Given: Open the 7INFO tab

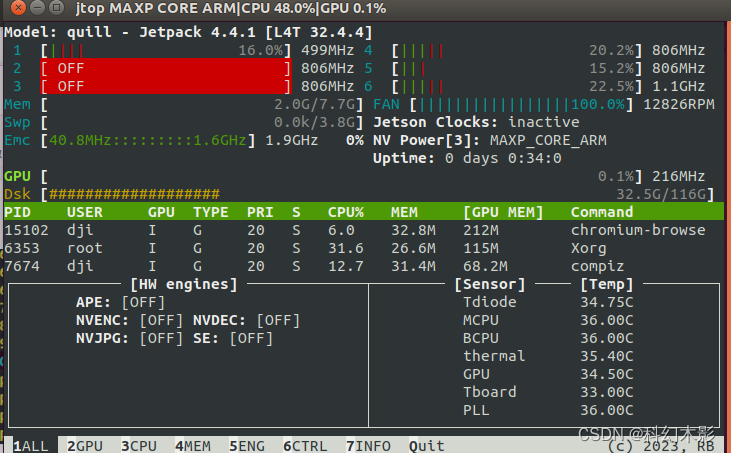Looking at the screenshot, I should [x=368, y=446].
